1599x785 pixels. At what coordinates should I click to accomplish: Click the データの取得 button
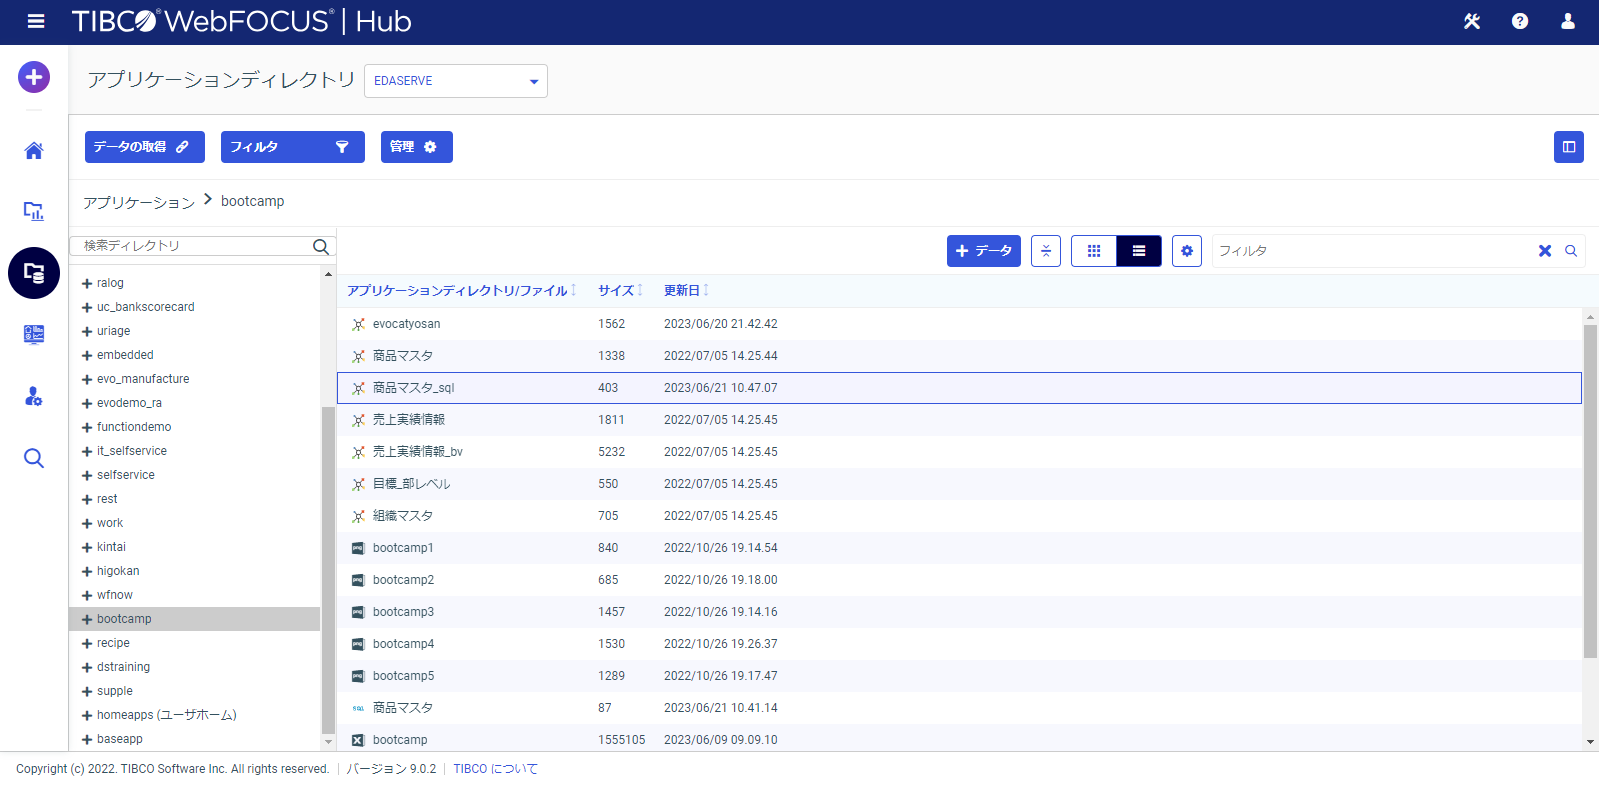[144, 147]
